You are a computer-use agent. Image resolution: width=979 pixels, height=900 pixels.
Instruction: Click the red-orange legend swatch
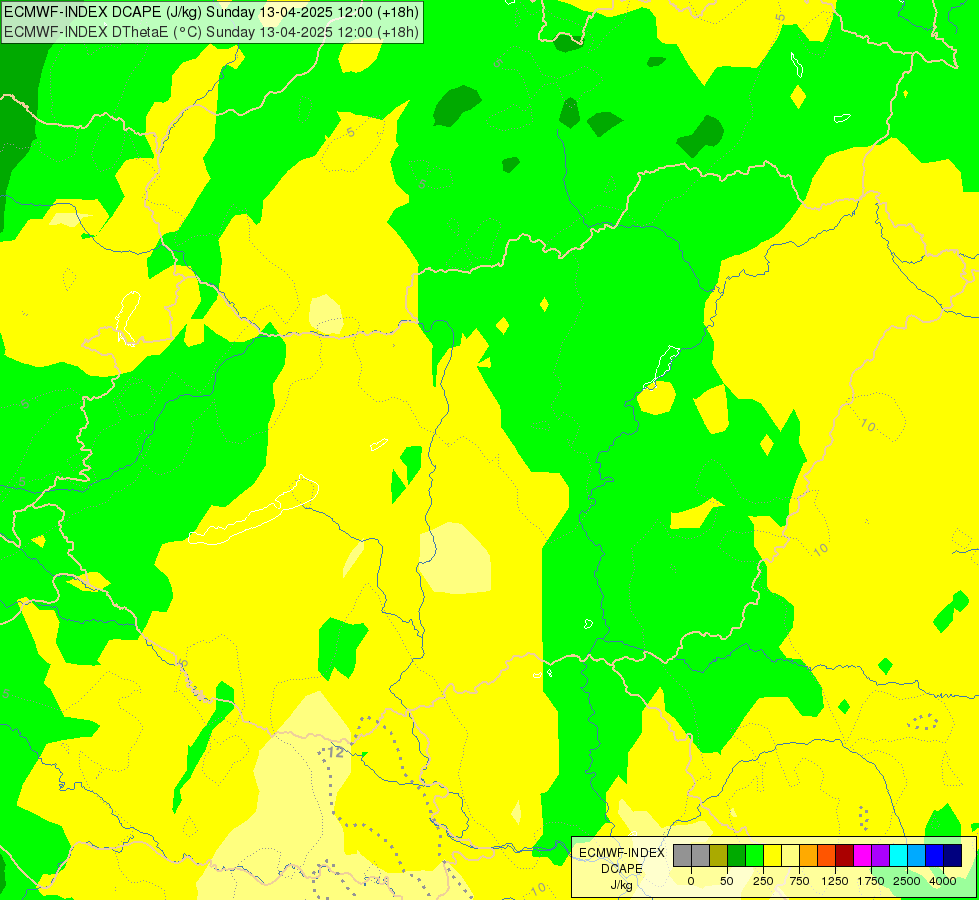(x=827, y=855)
